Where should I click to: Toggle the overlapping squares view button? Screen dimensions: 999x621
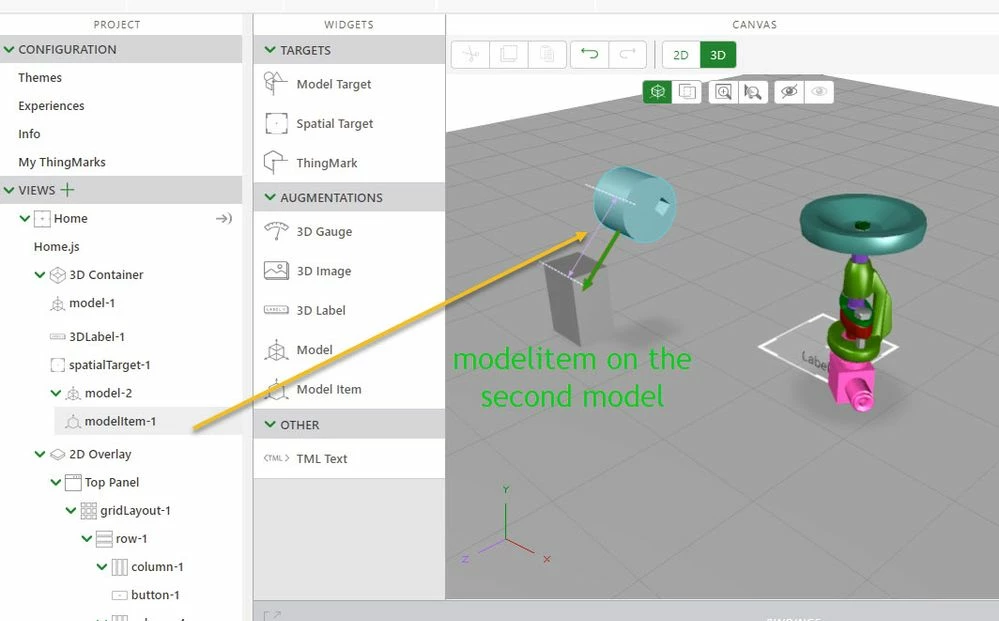coord(687,92)
